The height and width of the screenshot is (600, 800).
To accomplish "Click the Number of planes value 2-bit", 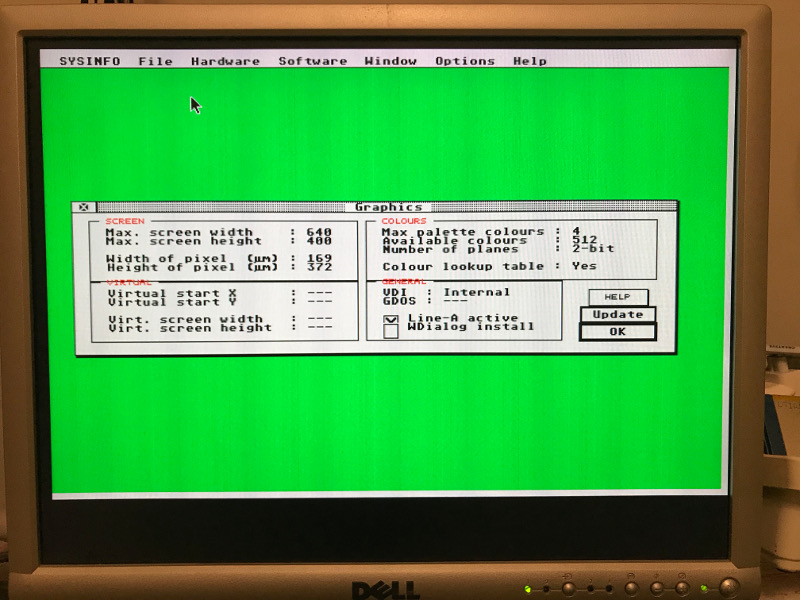I will coord(593,249).
